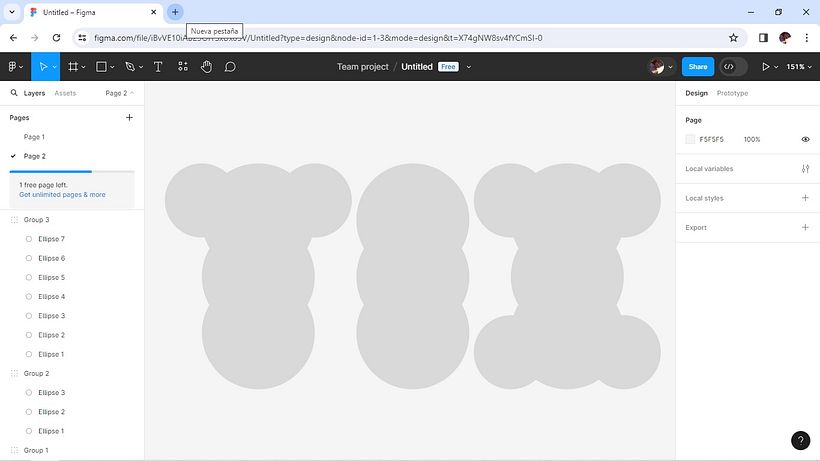The height and width of the screenshot is (461, 820).
Task: Toggle Dev Mode switch
Action: 733,66
